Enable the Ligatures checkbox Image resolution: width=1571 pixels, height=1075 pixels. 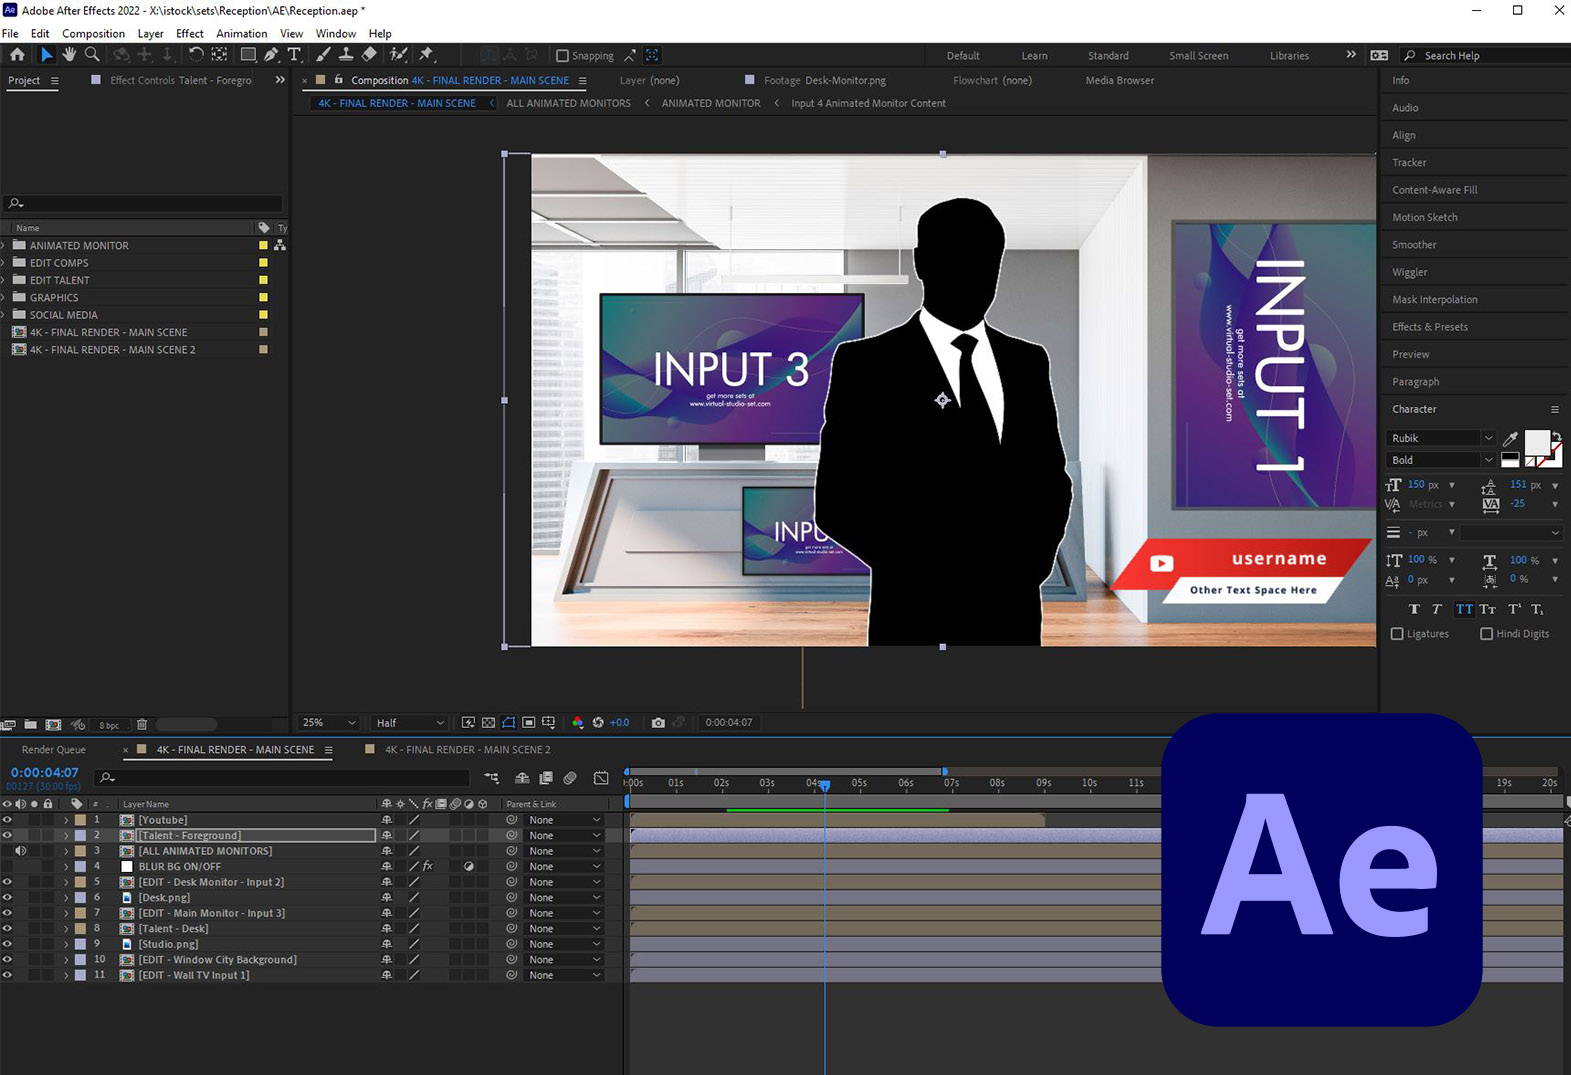tap(1397, 634)
